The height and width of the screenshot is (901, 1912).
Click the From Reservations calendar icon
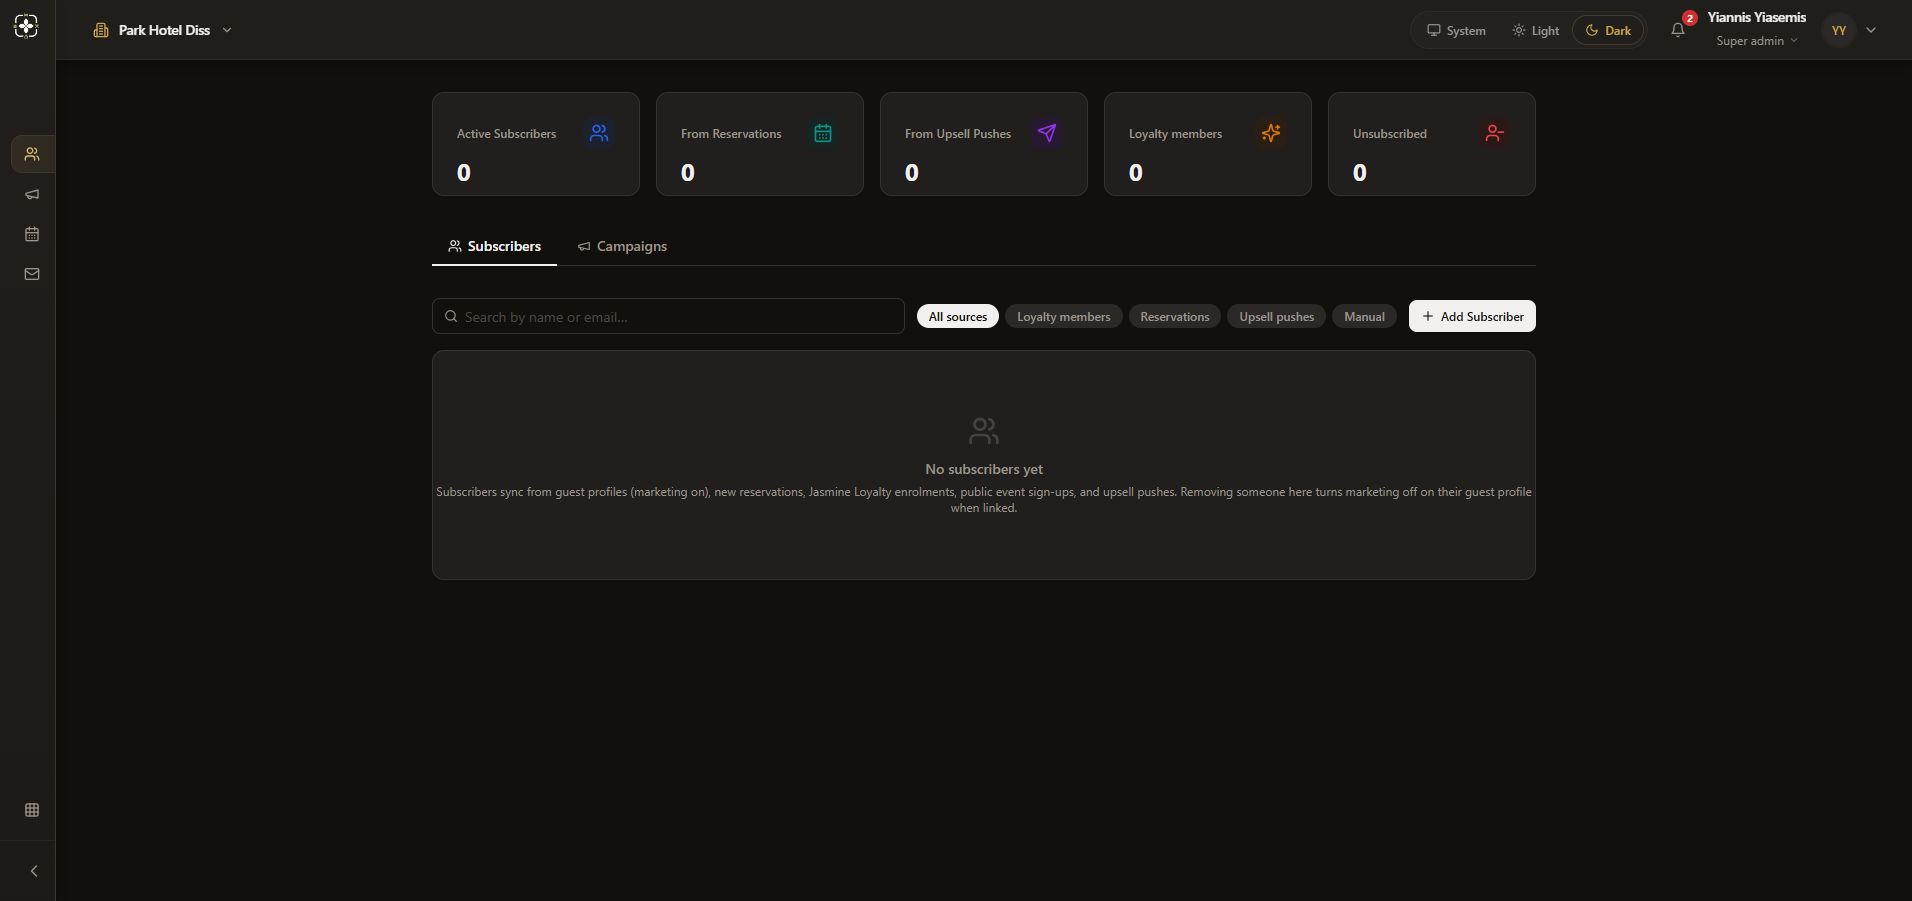pyautogui.click(x=823, y=133)
